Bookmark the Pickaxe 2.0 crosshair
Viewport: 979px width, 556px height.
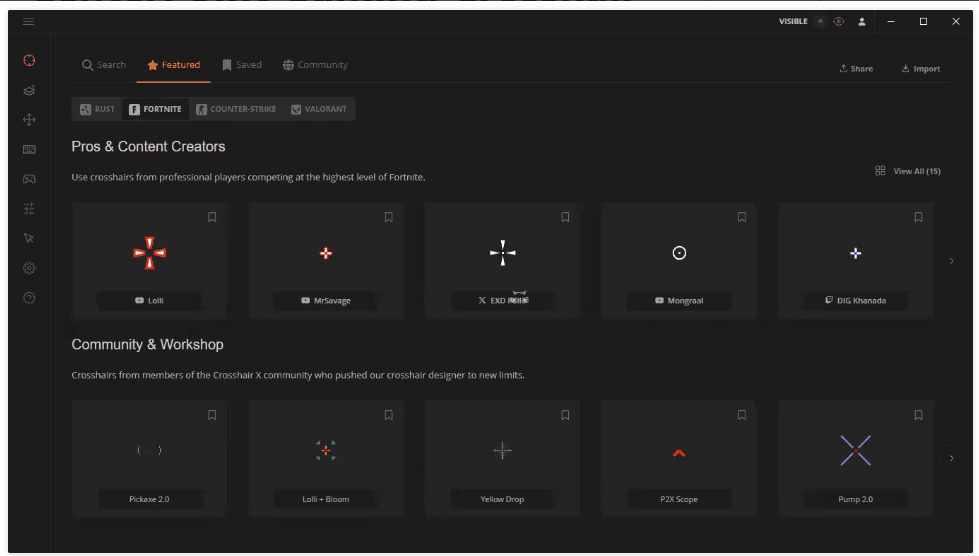[x=212, y=415]
